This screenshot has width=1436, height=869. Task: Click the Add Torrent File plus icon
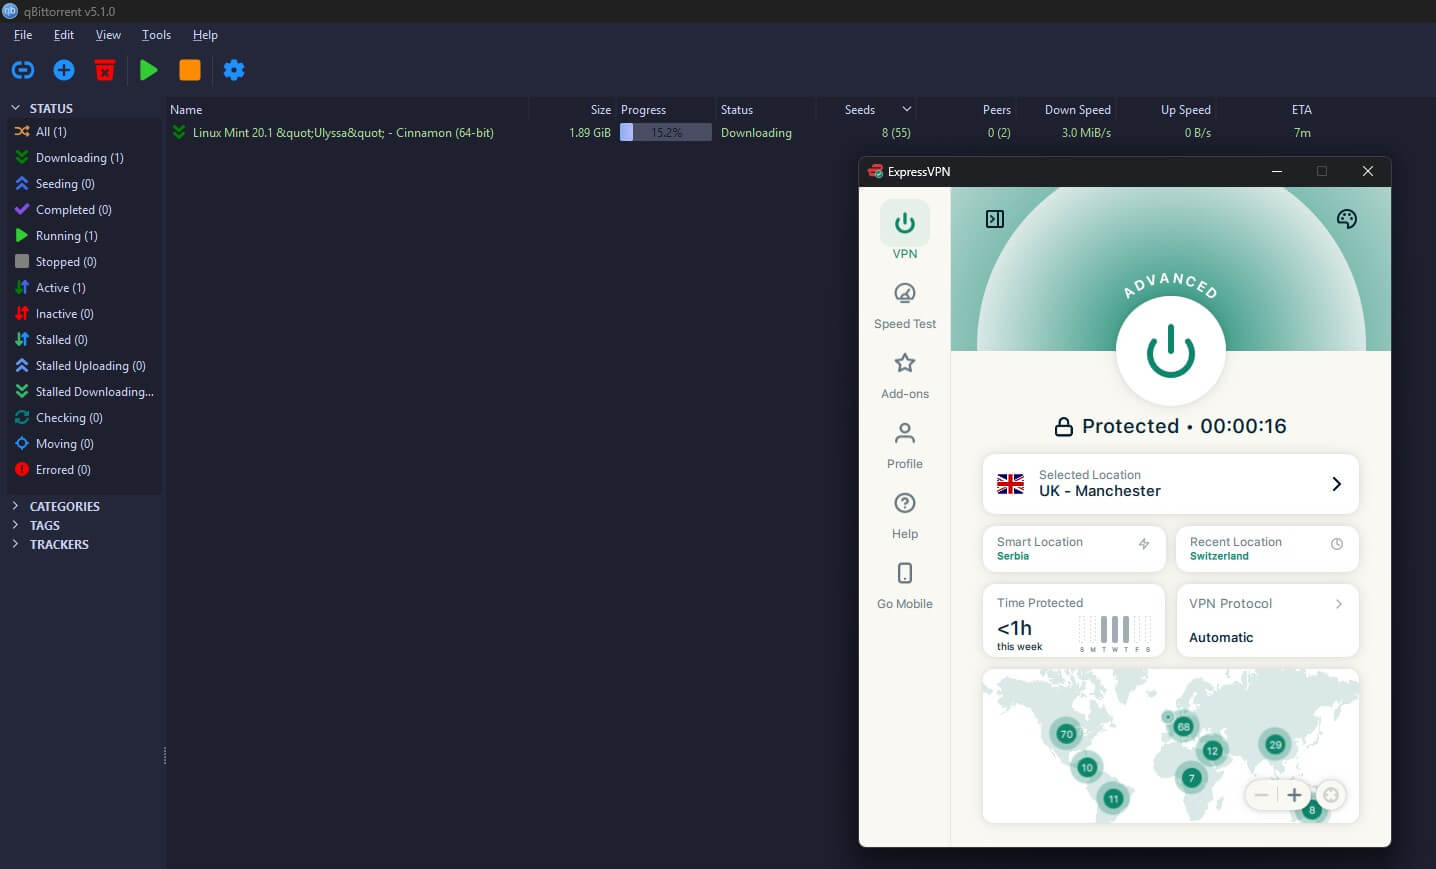[x=64, y=70]
